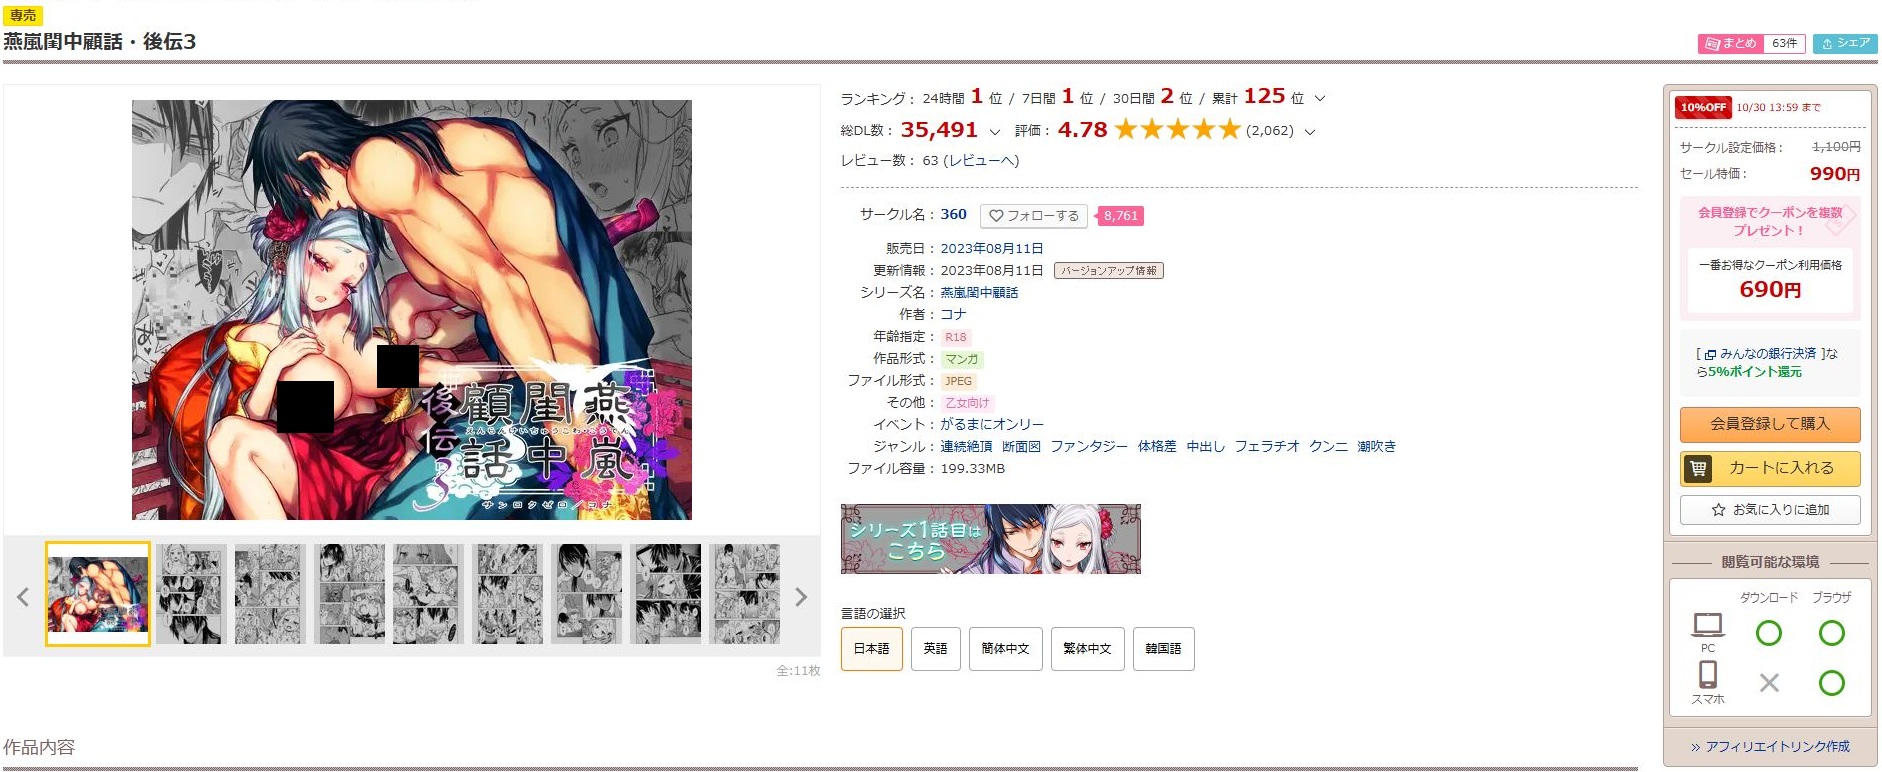The width and height of the screenshot is (1882, 772).
Task: Open みんなの銀行決済 external link icon
Action: click(1710, 354)
